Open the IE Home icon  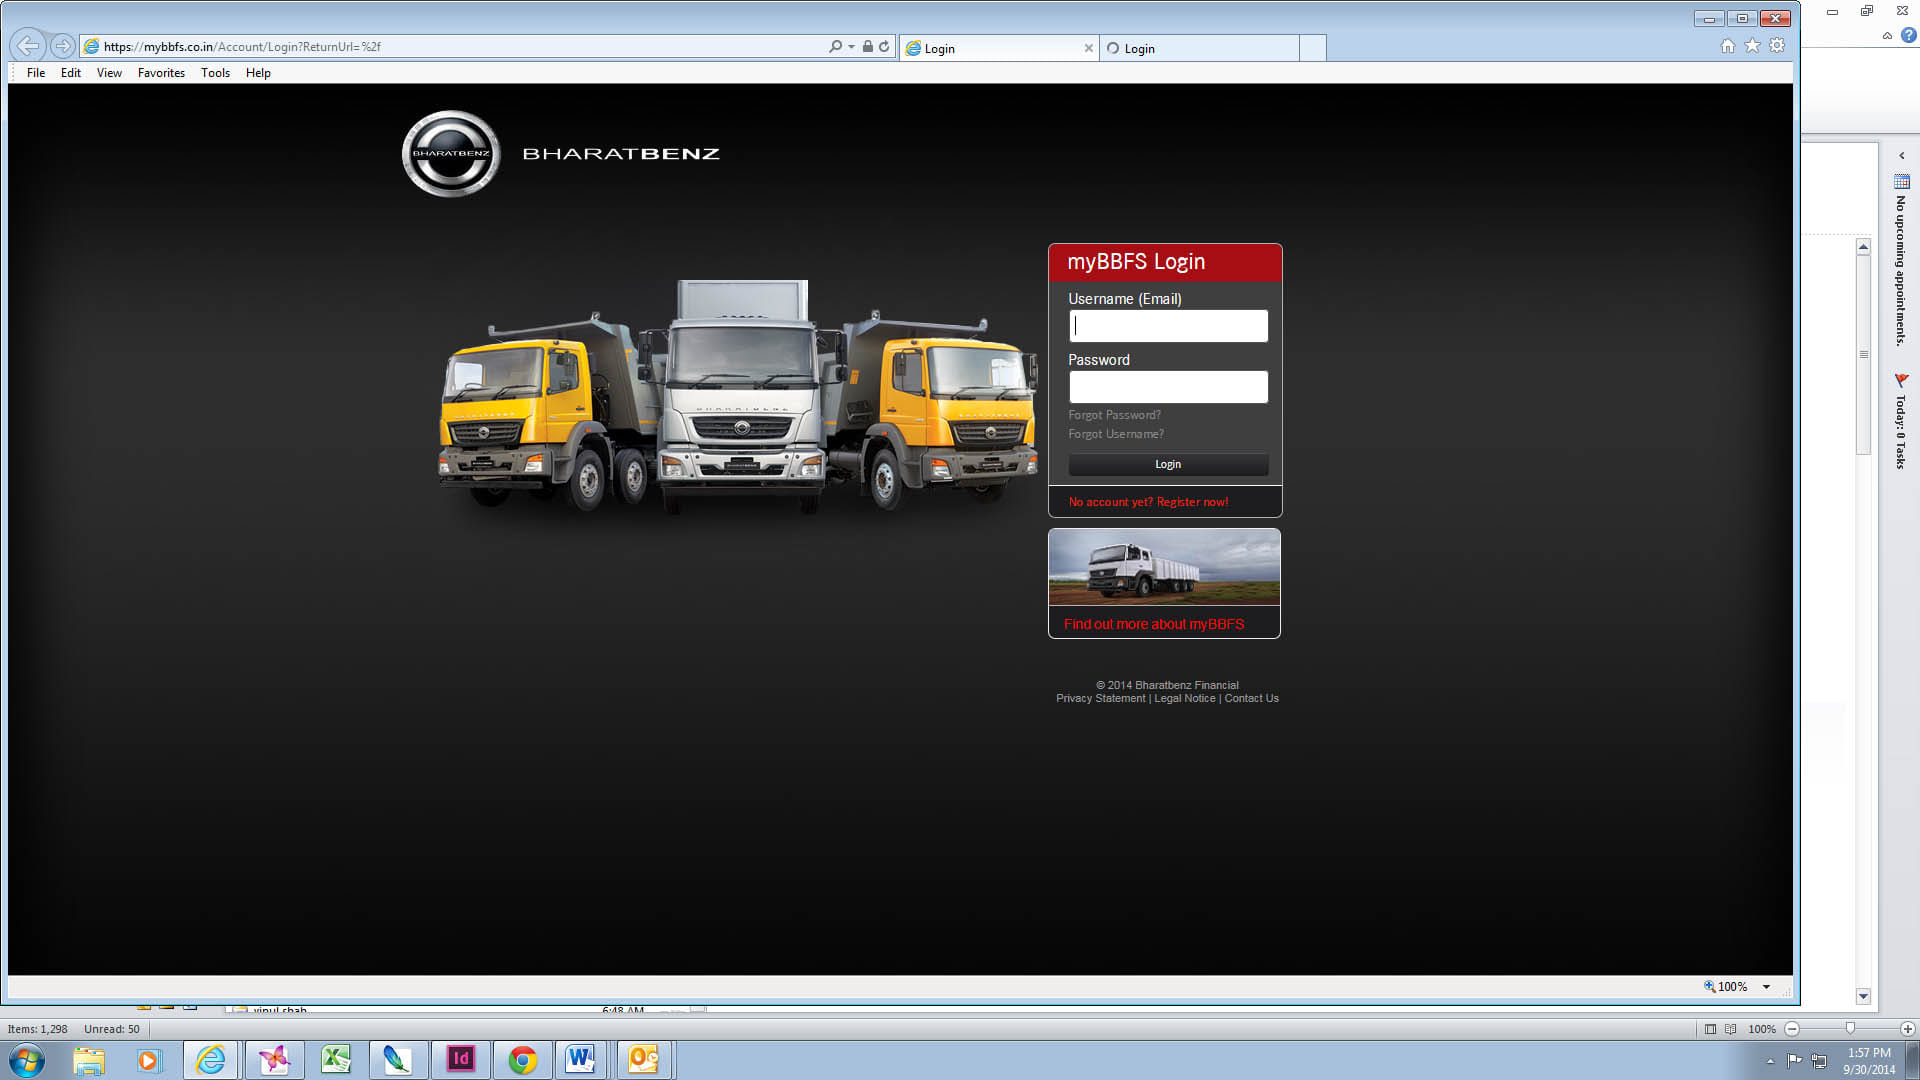tap(1727, 46)
